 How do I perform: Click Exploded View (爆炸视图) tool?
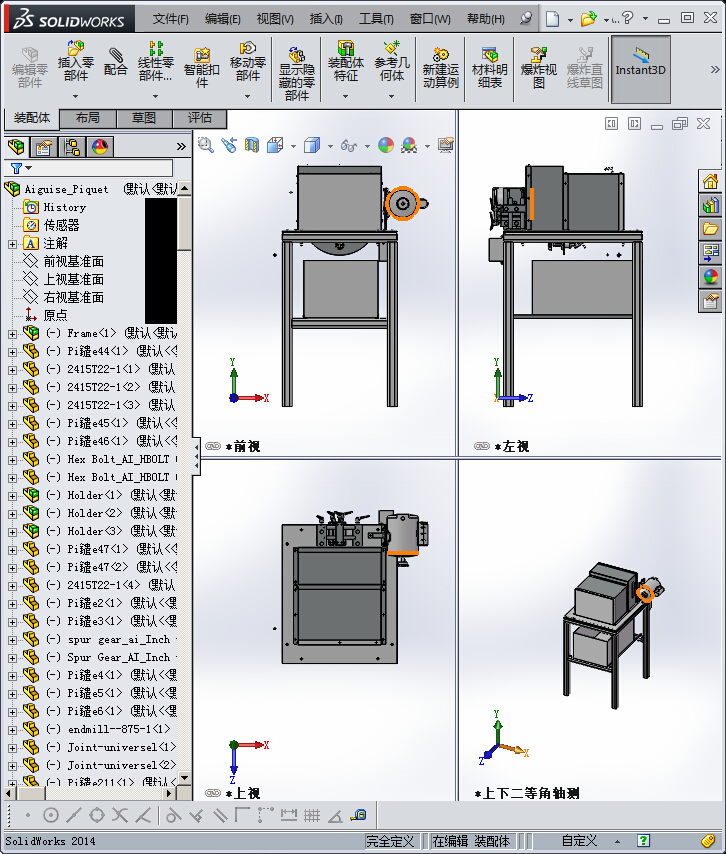click(x=539, y=68)
